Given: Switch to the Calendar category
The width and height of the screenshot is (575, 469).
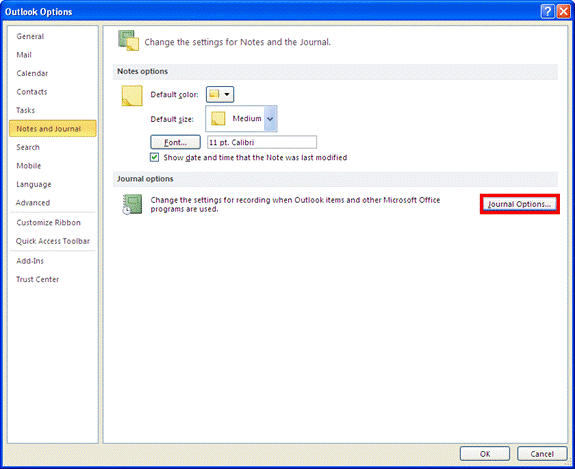Looking at the screenshot, I should point(32,73).
